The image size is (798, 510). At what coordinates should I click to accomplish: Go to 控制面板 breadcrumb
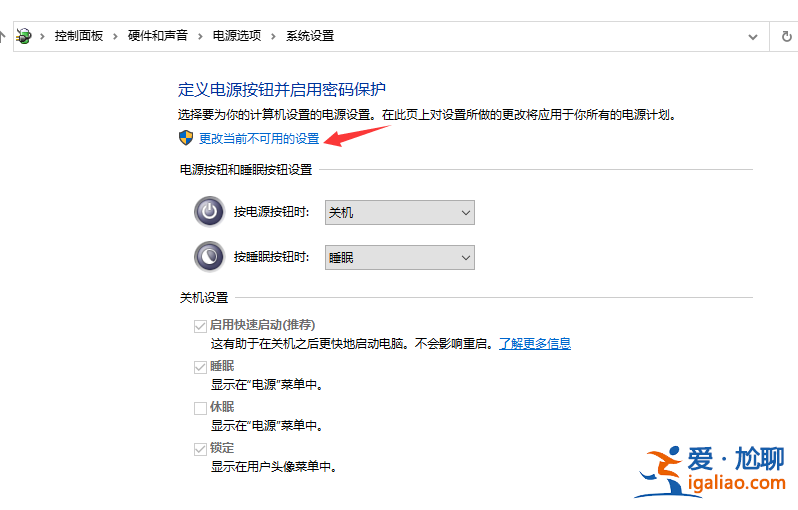79,36
